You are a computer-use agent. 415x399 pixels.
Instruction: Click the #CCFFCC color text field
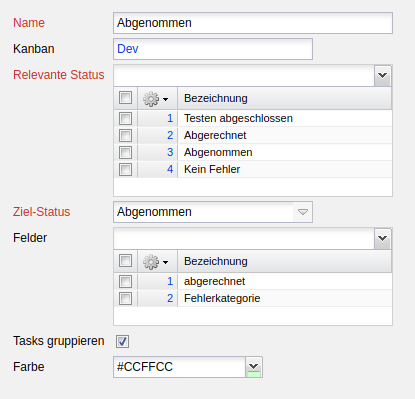180,367
